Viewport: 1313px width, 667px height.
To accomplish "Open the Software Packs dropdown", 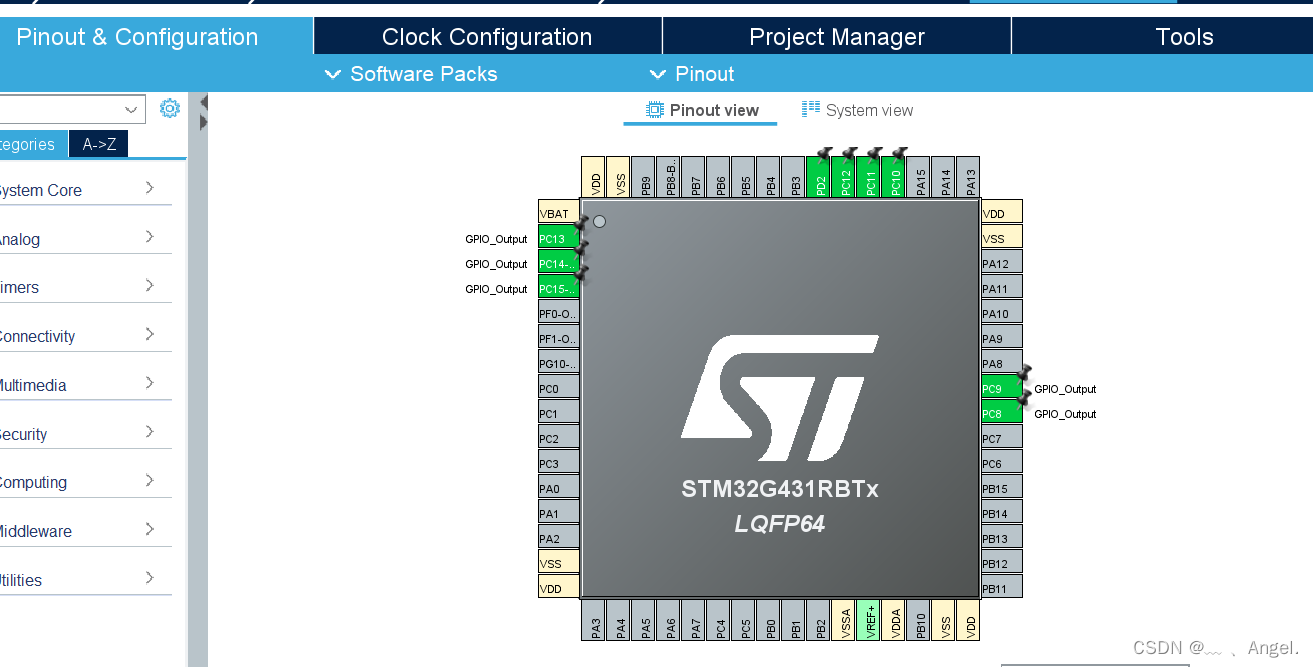I will coord(411,74).
